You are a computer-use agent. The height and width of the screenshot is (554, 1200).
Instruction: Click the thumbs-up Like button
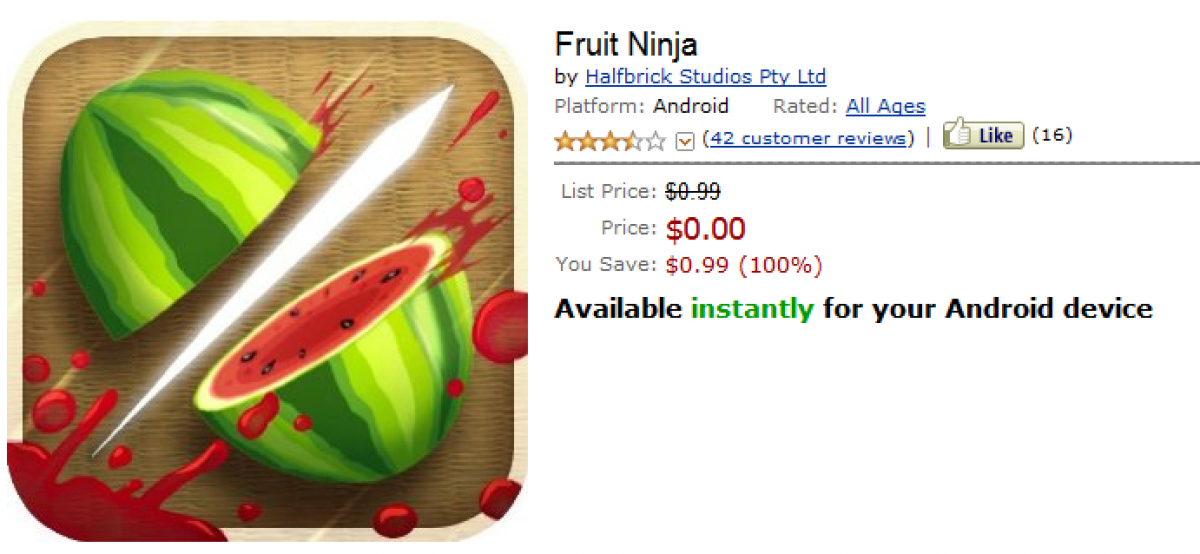pos(984,135)
